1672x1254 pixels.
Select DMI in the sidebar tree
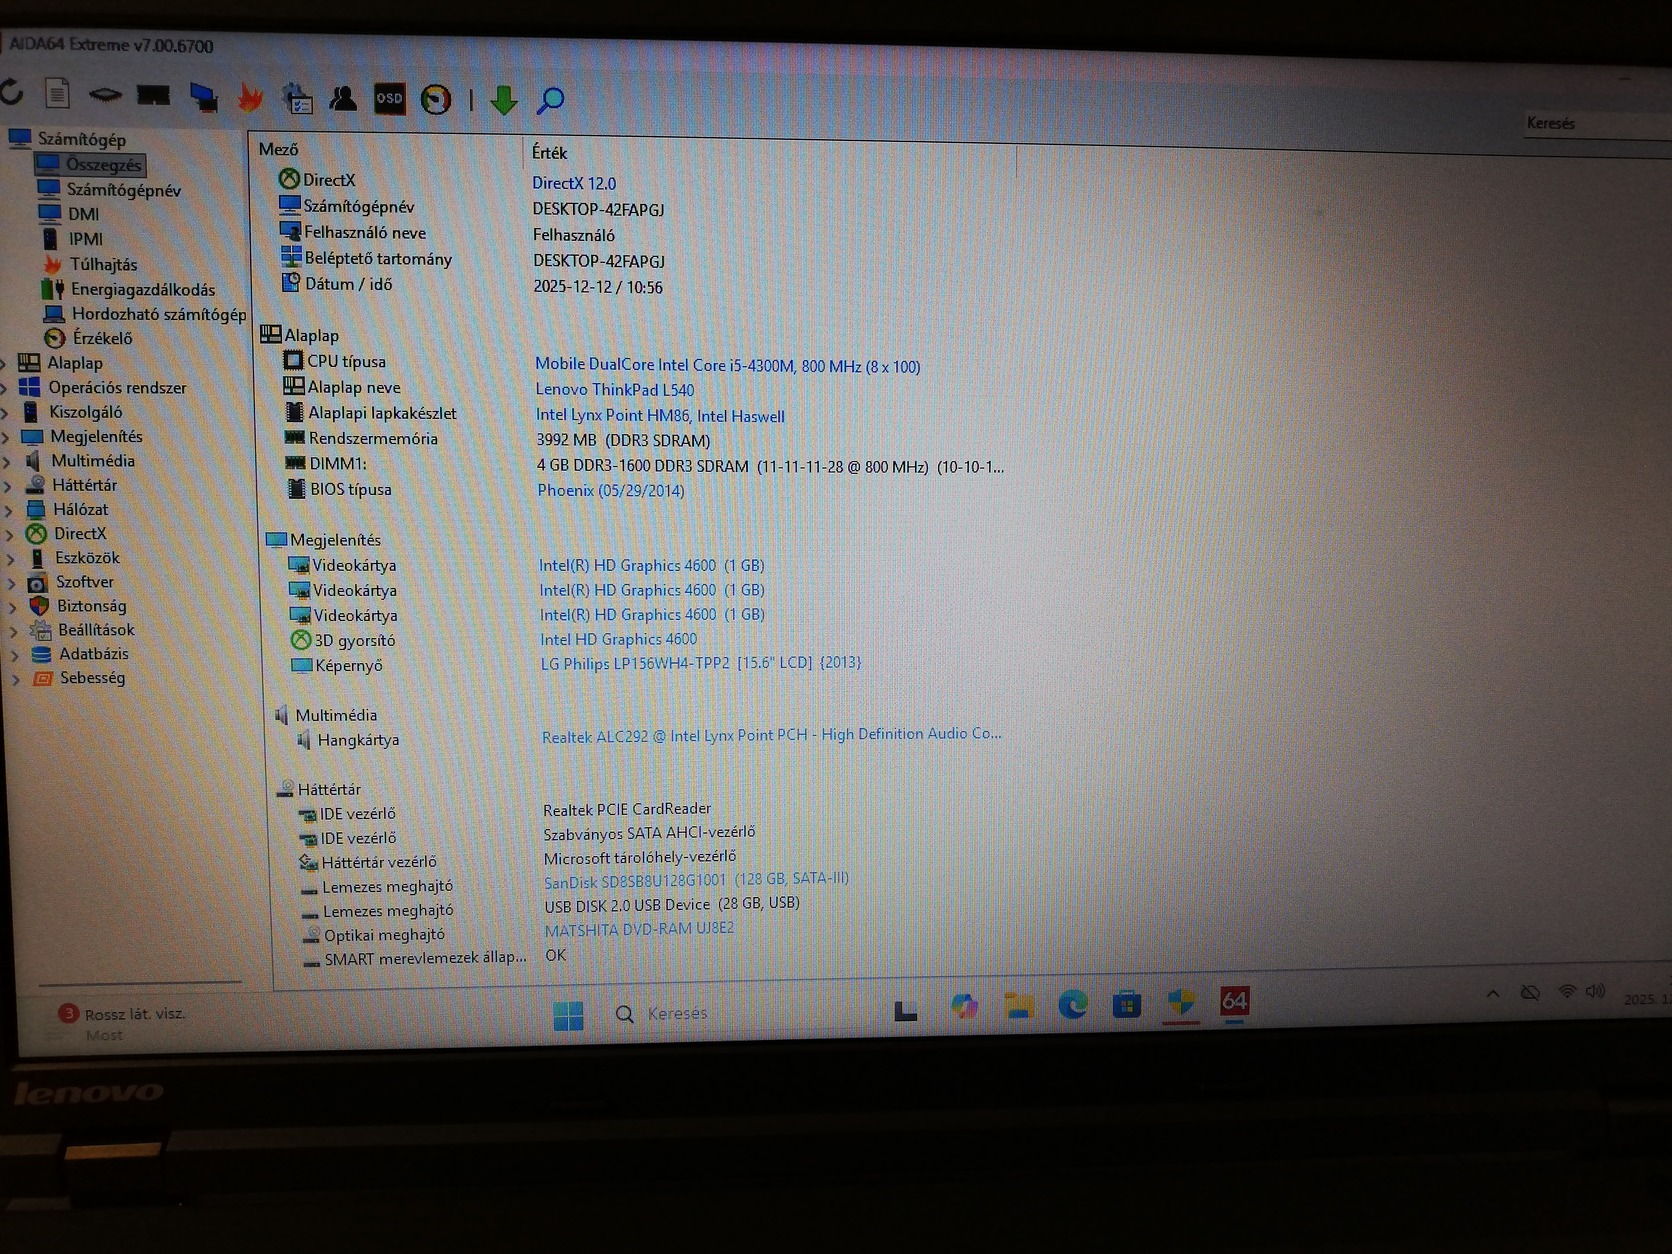click(69, 214)
